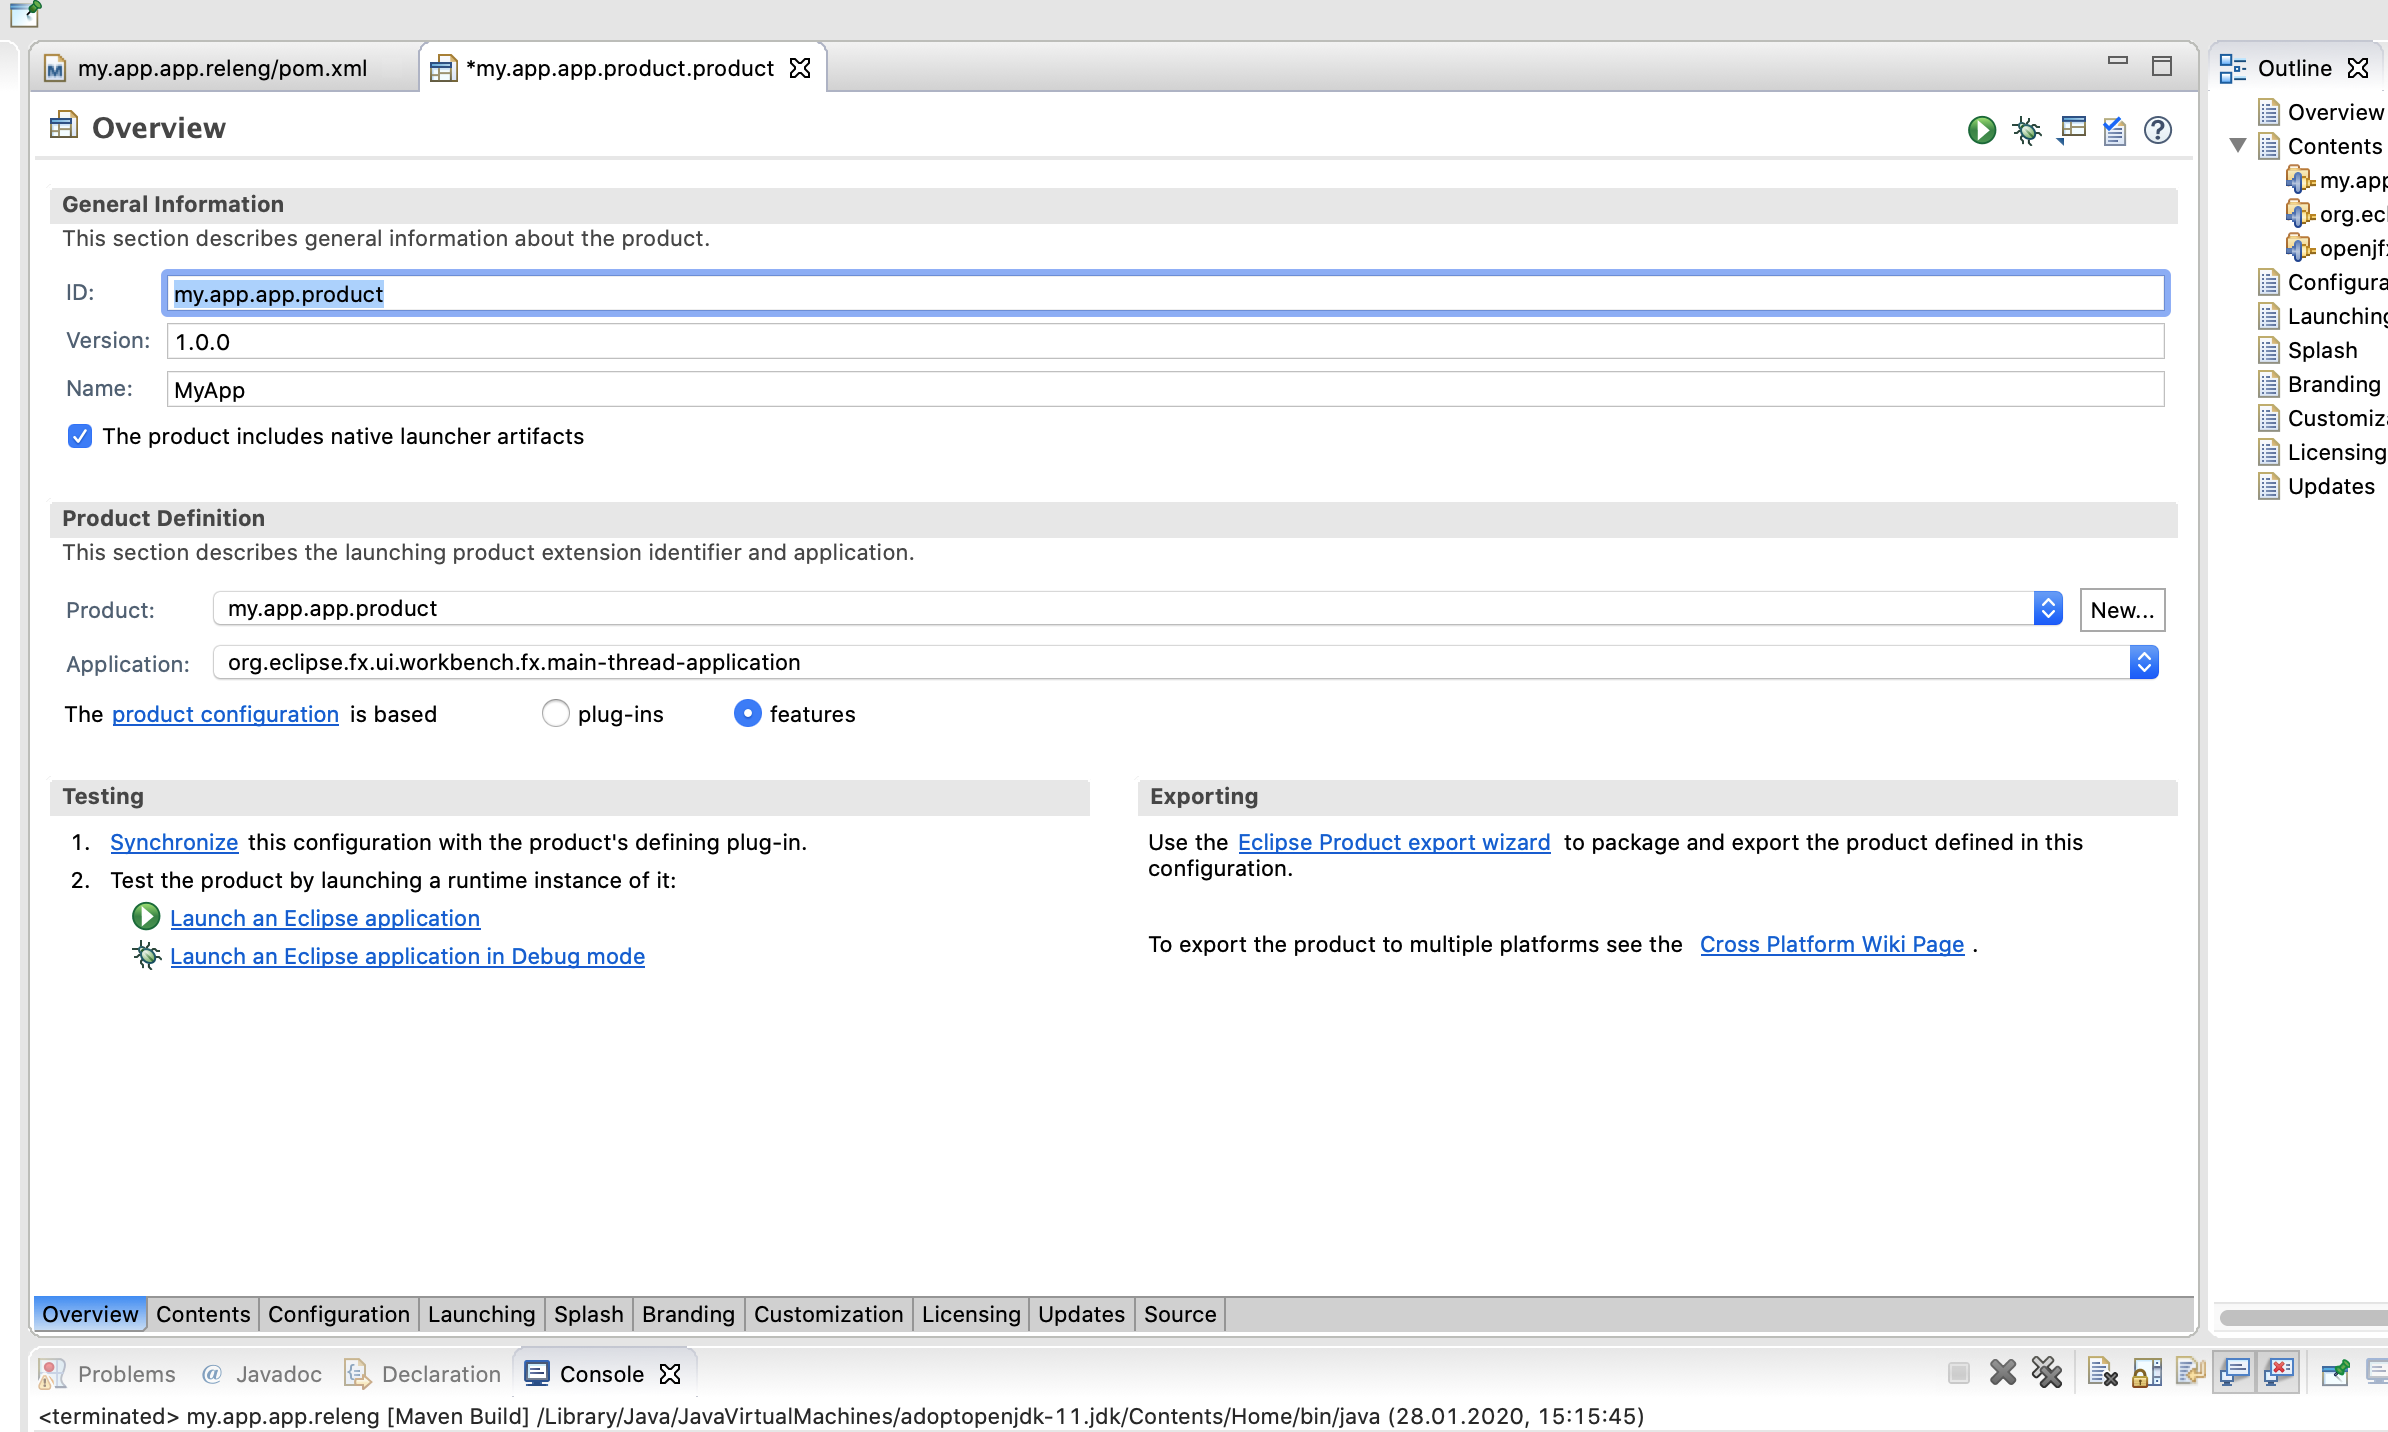Image resolution: width=2388 pixels, height=1432 pixels.
Task: Click the Export product icon in Overview toolbar
Action: (2071, 130)
